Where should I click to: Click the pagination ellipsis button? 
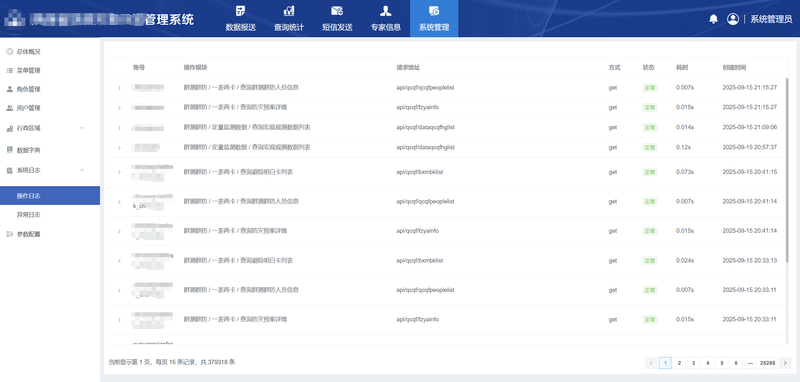click(x=750, y=363)
